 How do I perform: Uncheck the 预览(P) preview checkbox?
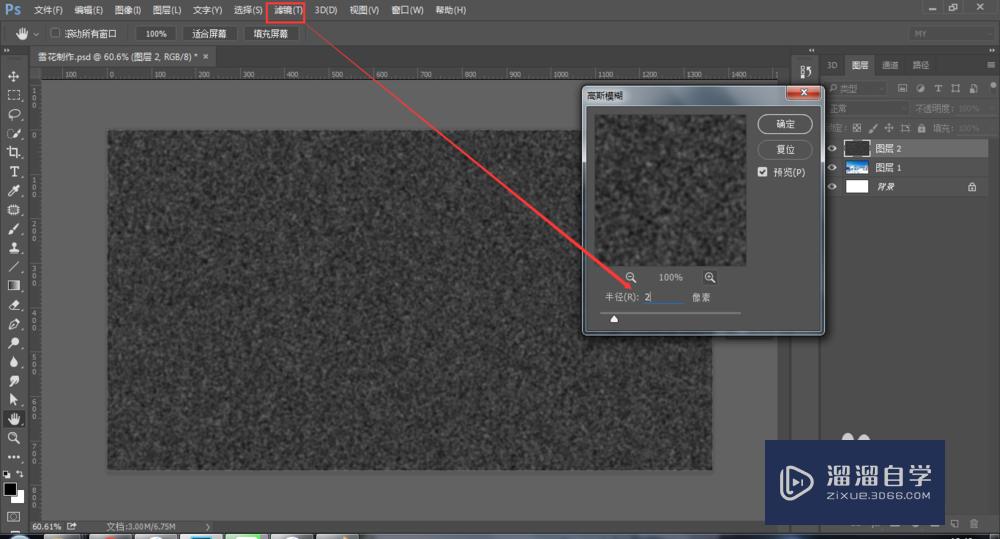[763, 172]
